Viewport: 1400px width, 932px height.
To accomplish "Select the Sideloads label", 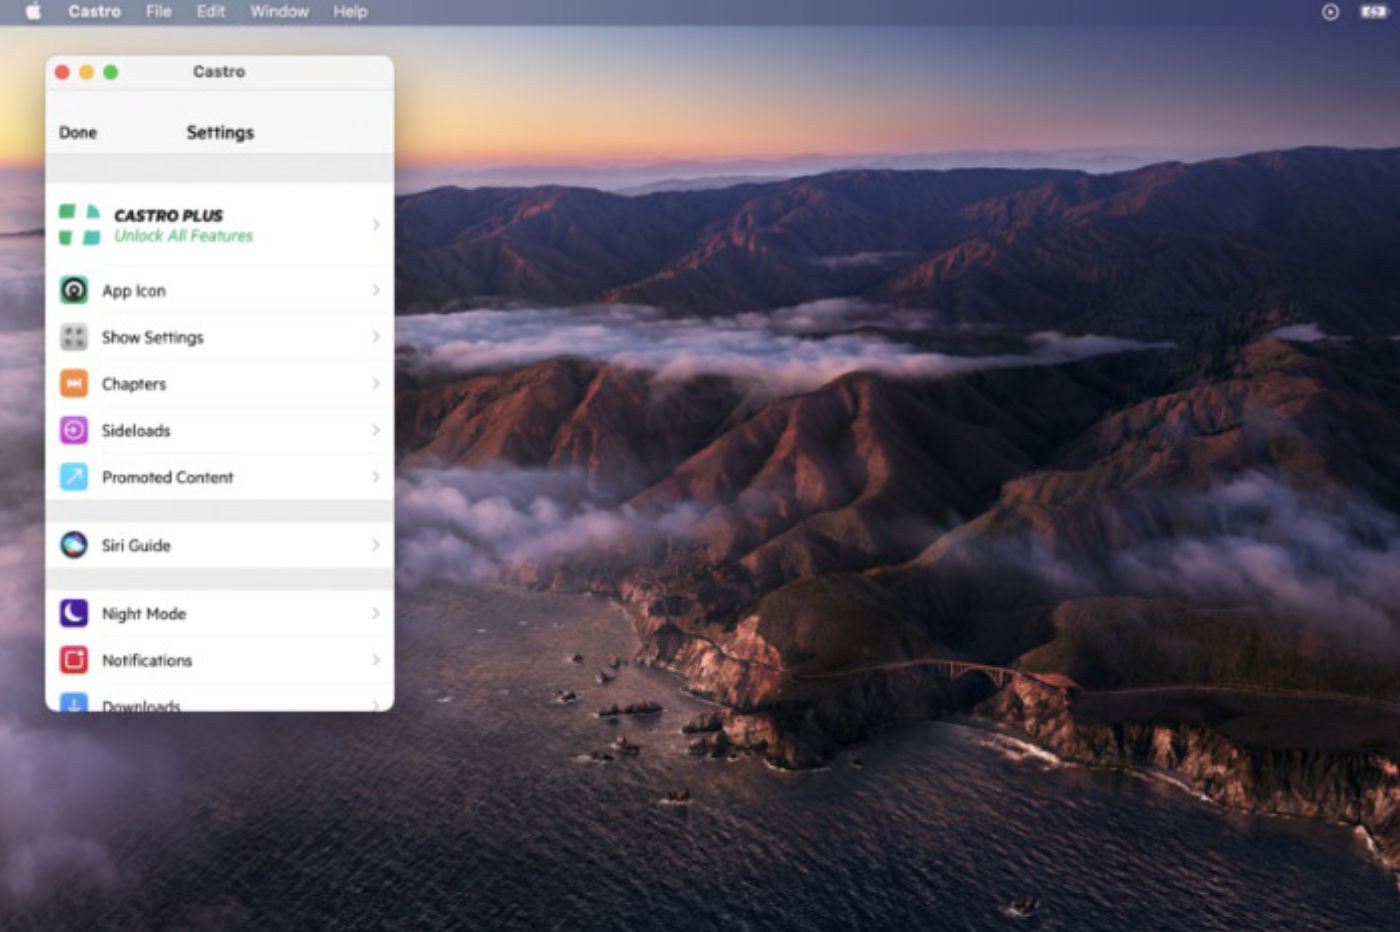I will tap(136, 431).
